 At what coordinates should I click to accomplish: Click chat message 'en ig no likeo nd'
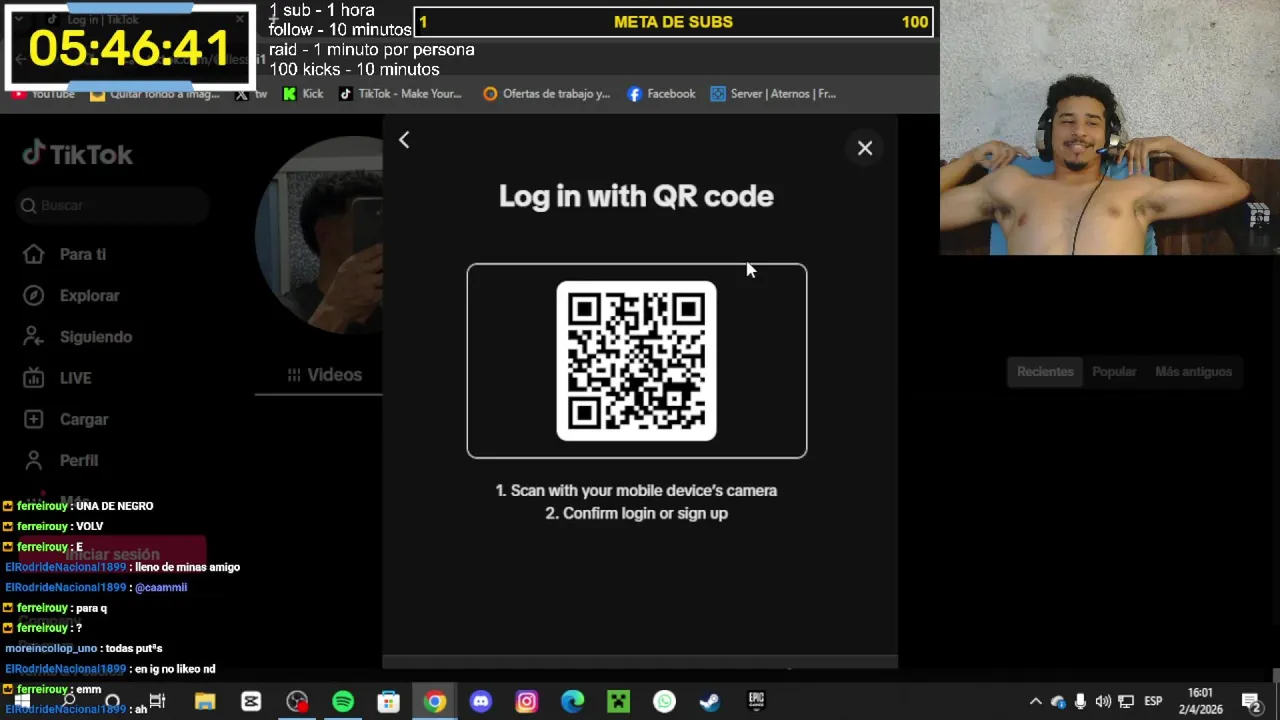[175, 669]
